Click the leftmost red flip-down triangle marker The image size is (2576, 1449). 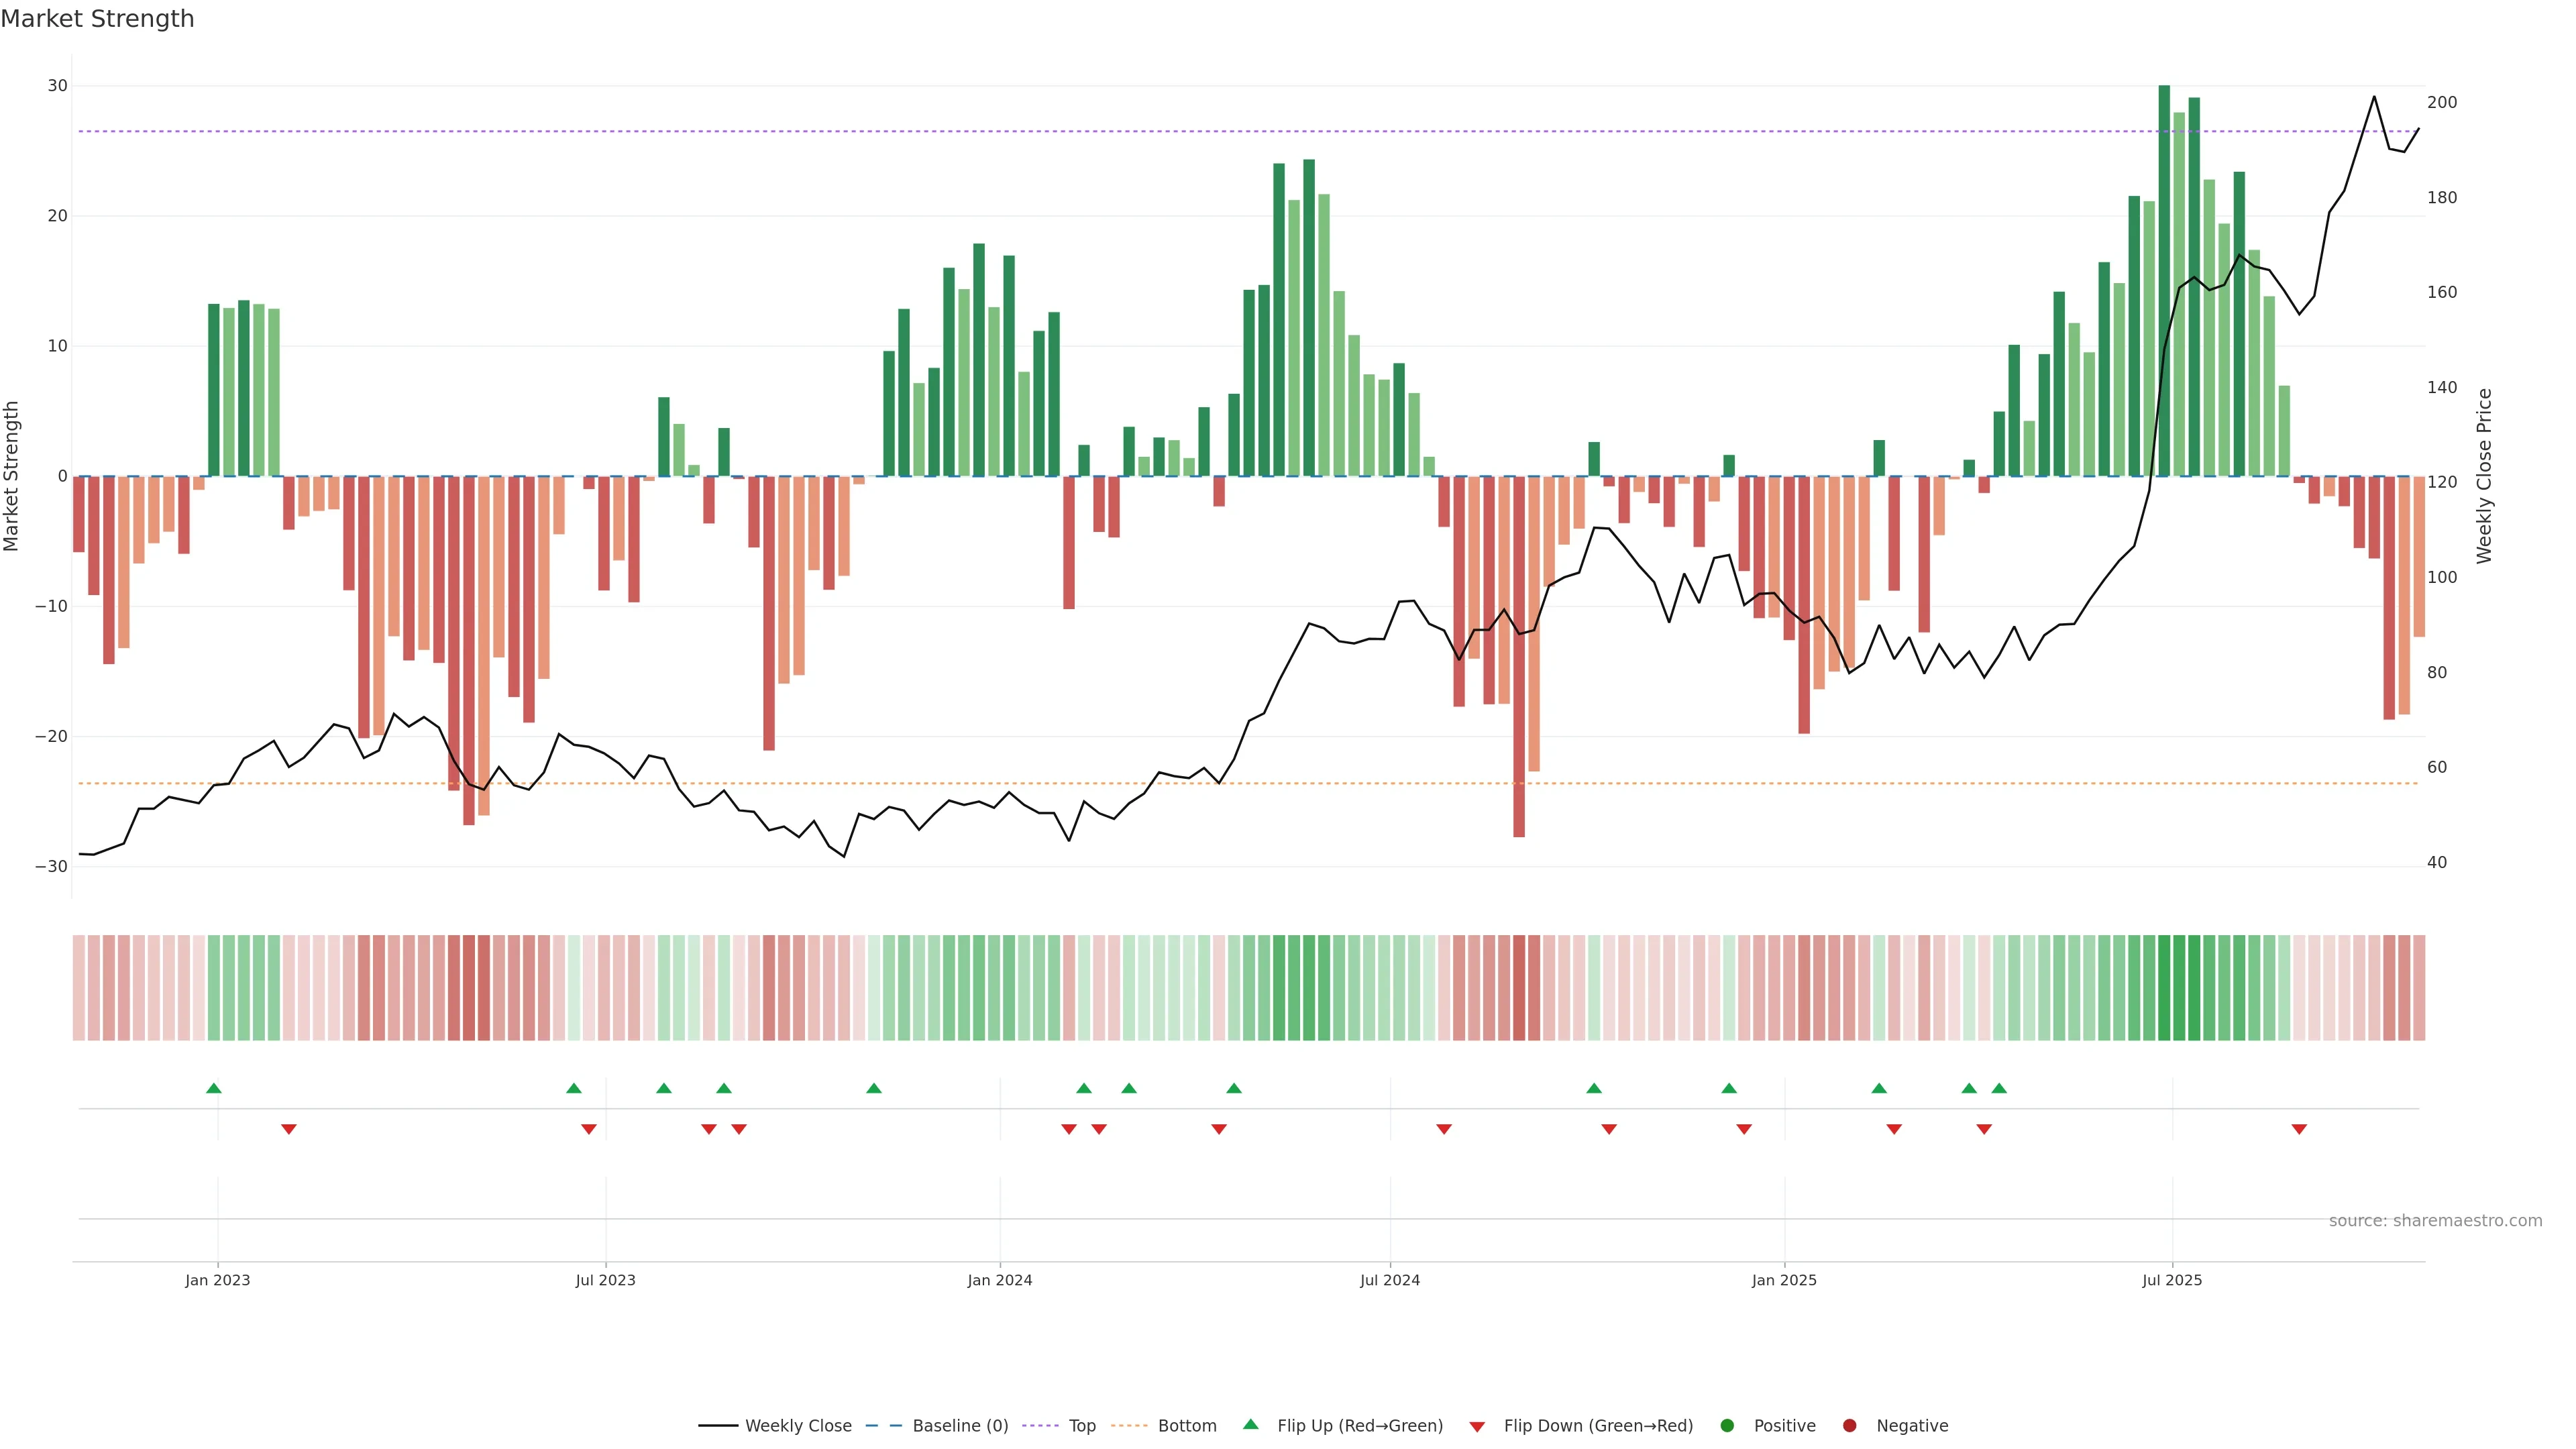[289, 1129]
